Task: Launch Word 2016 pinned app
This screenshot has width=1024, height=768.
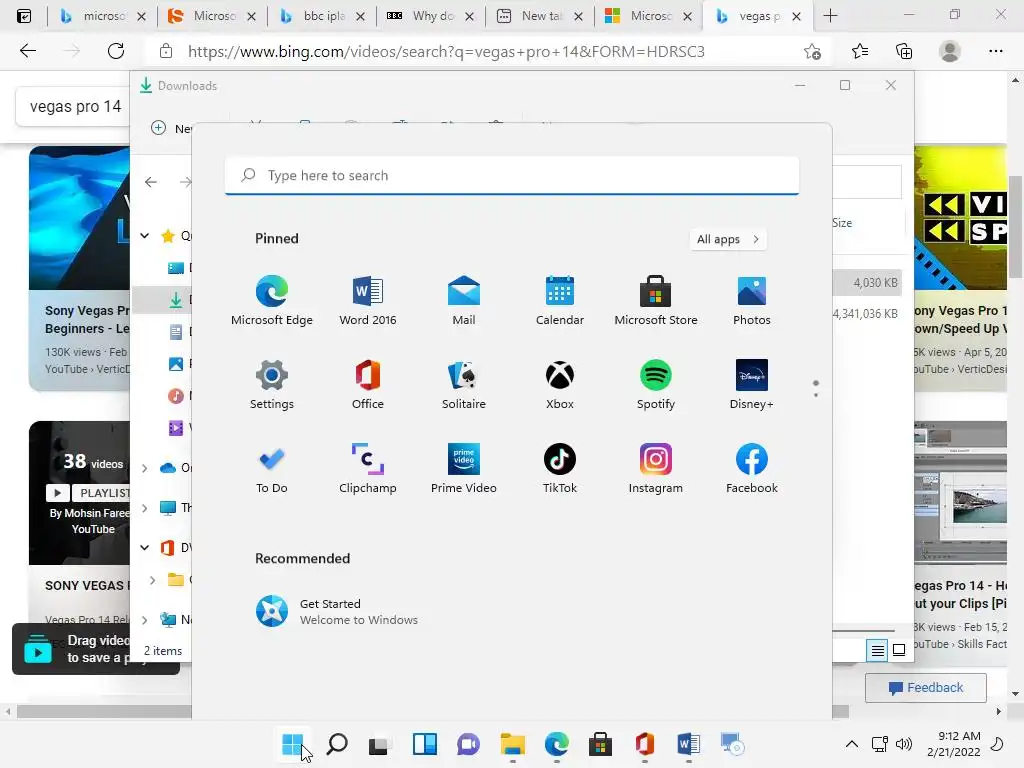Action: (x=368, y=301)
